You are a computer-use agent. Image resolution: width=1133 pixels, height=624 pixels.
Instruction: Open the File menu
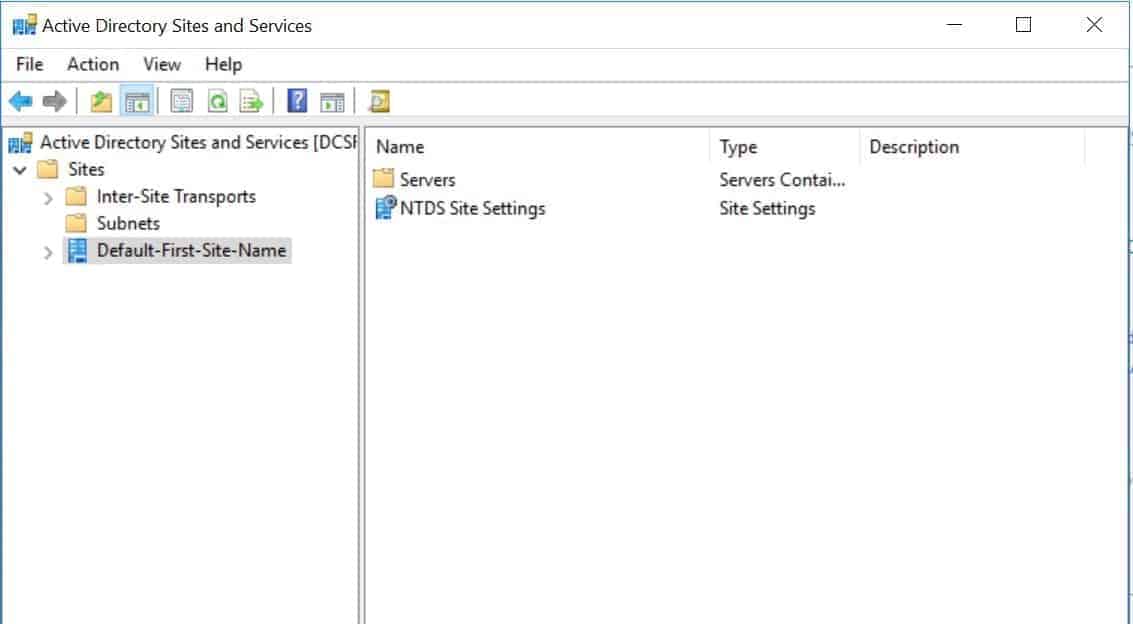click(28, 64)
